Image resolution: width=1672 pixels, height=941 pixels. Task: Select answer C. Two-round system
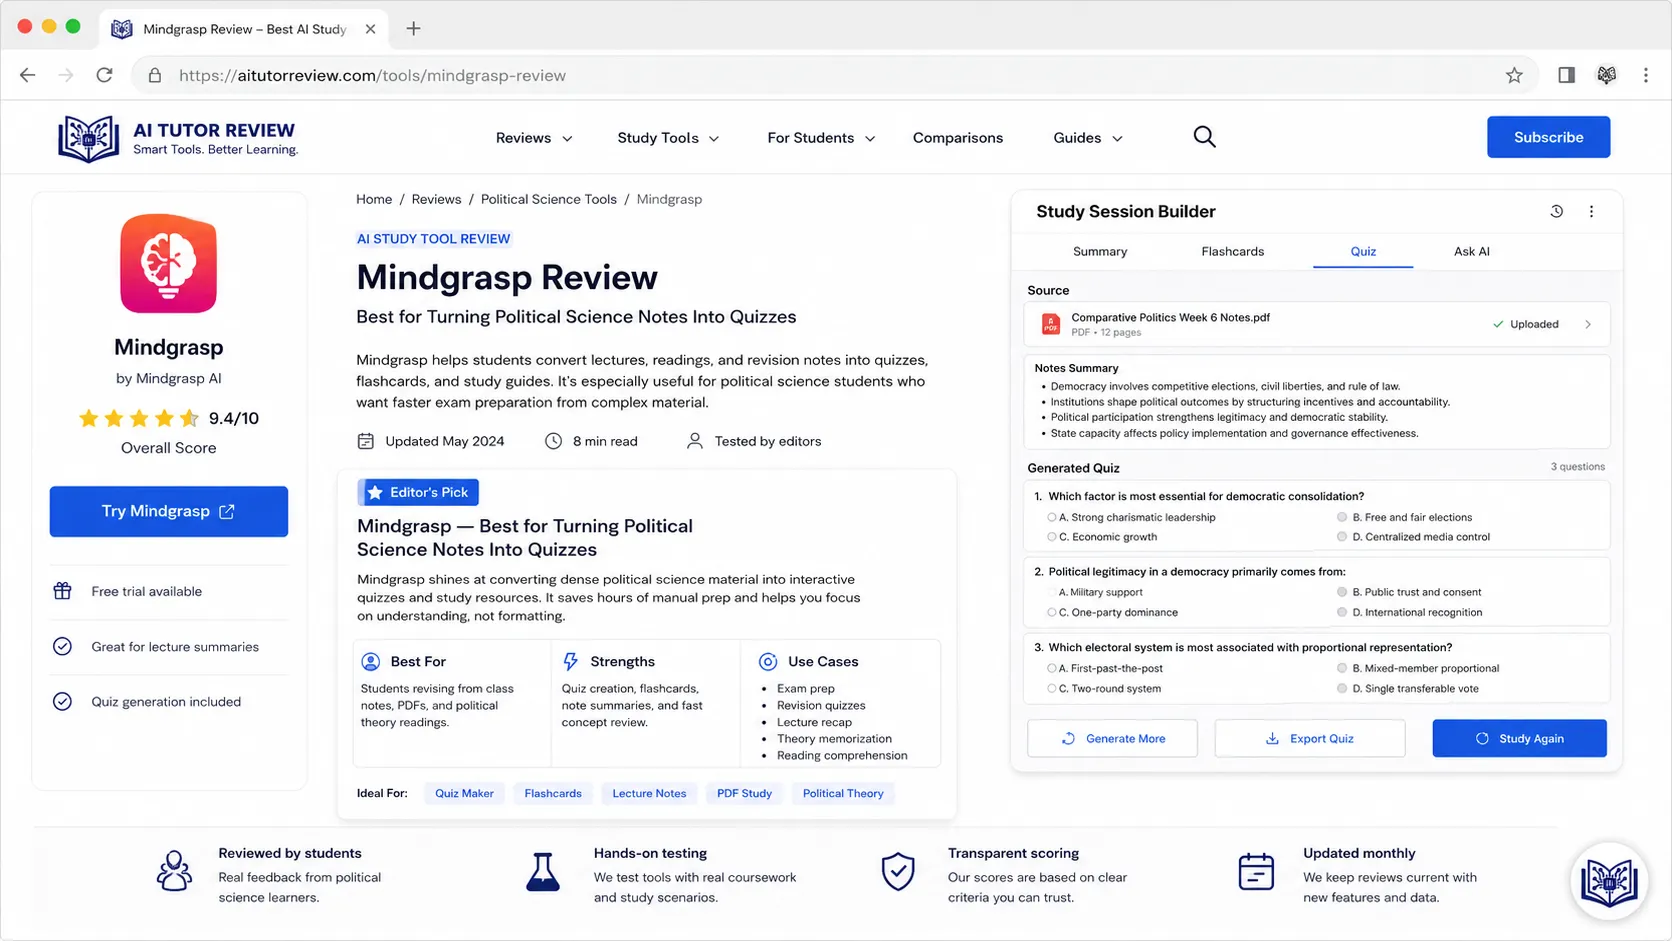(x=1103, y=688)
